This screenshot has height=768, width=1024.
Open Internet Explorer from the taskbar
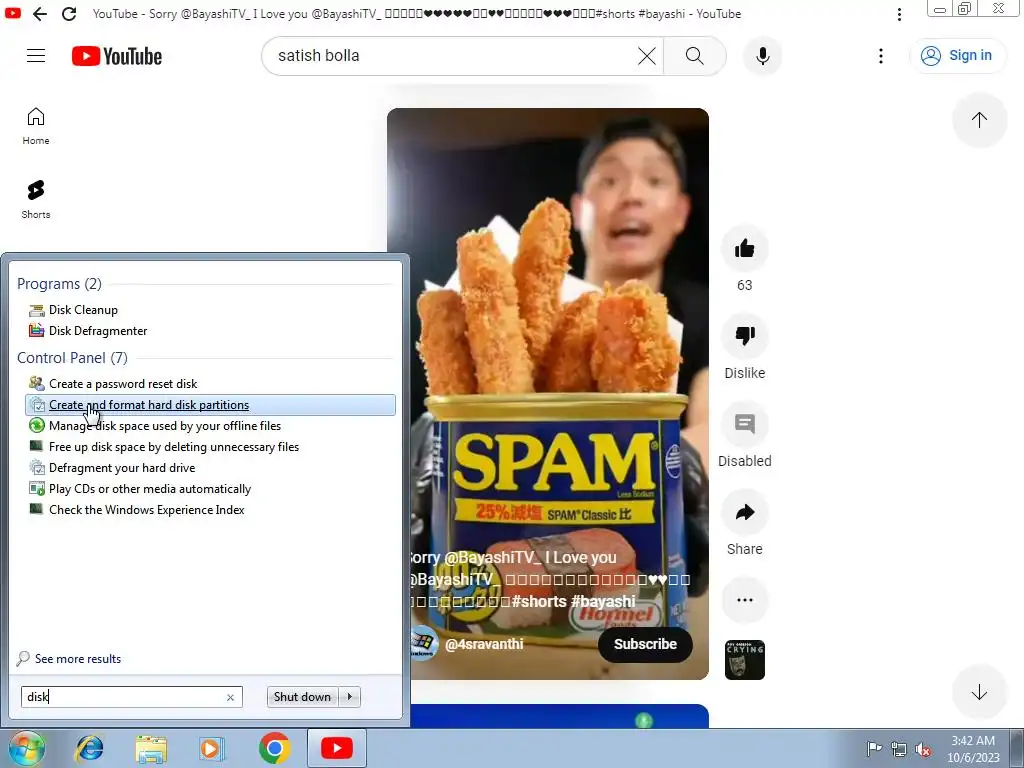click(x=89, y=748)
